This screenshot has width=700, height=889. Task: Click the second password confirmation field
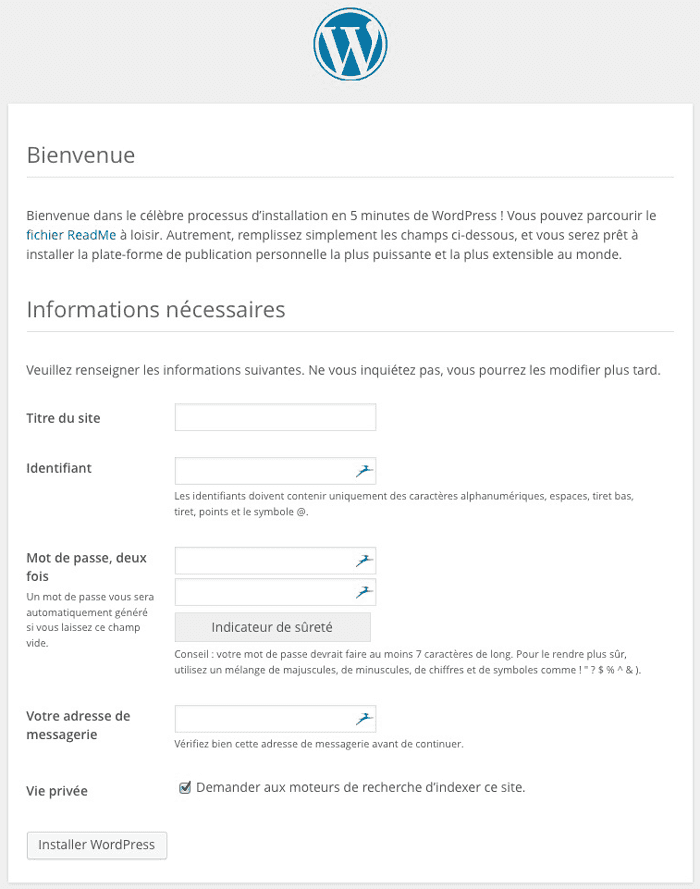pyautogui.click(x=275, y=592)
